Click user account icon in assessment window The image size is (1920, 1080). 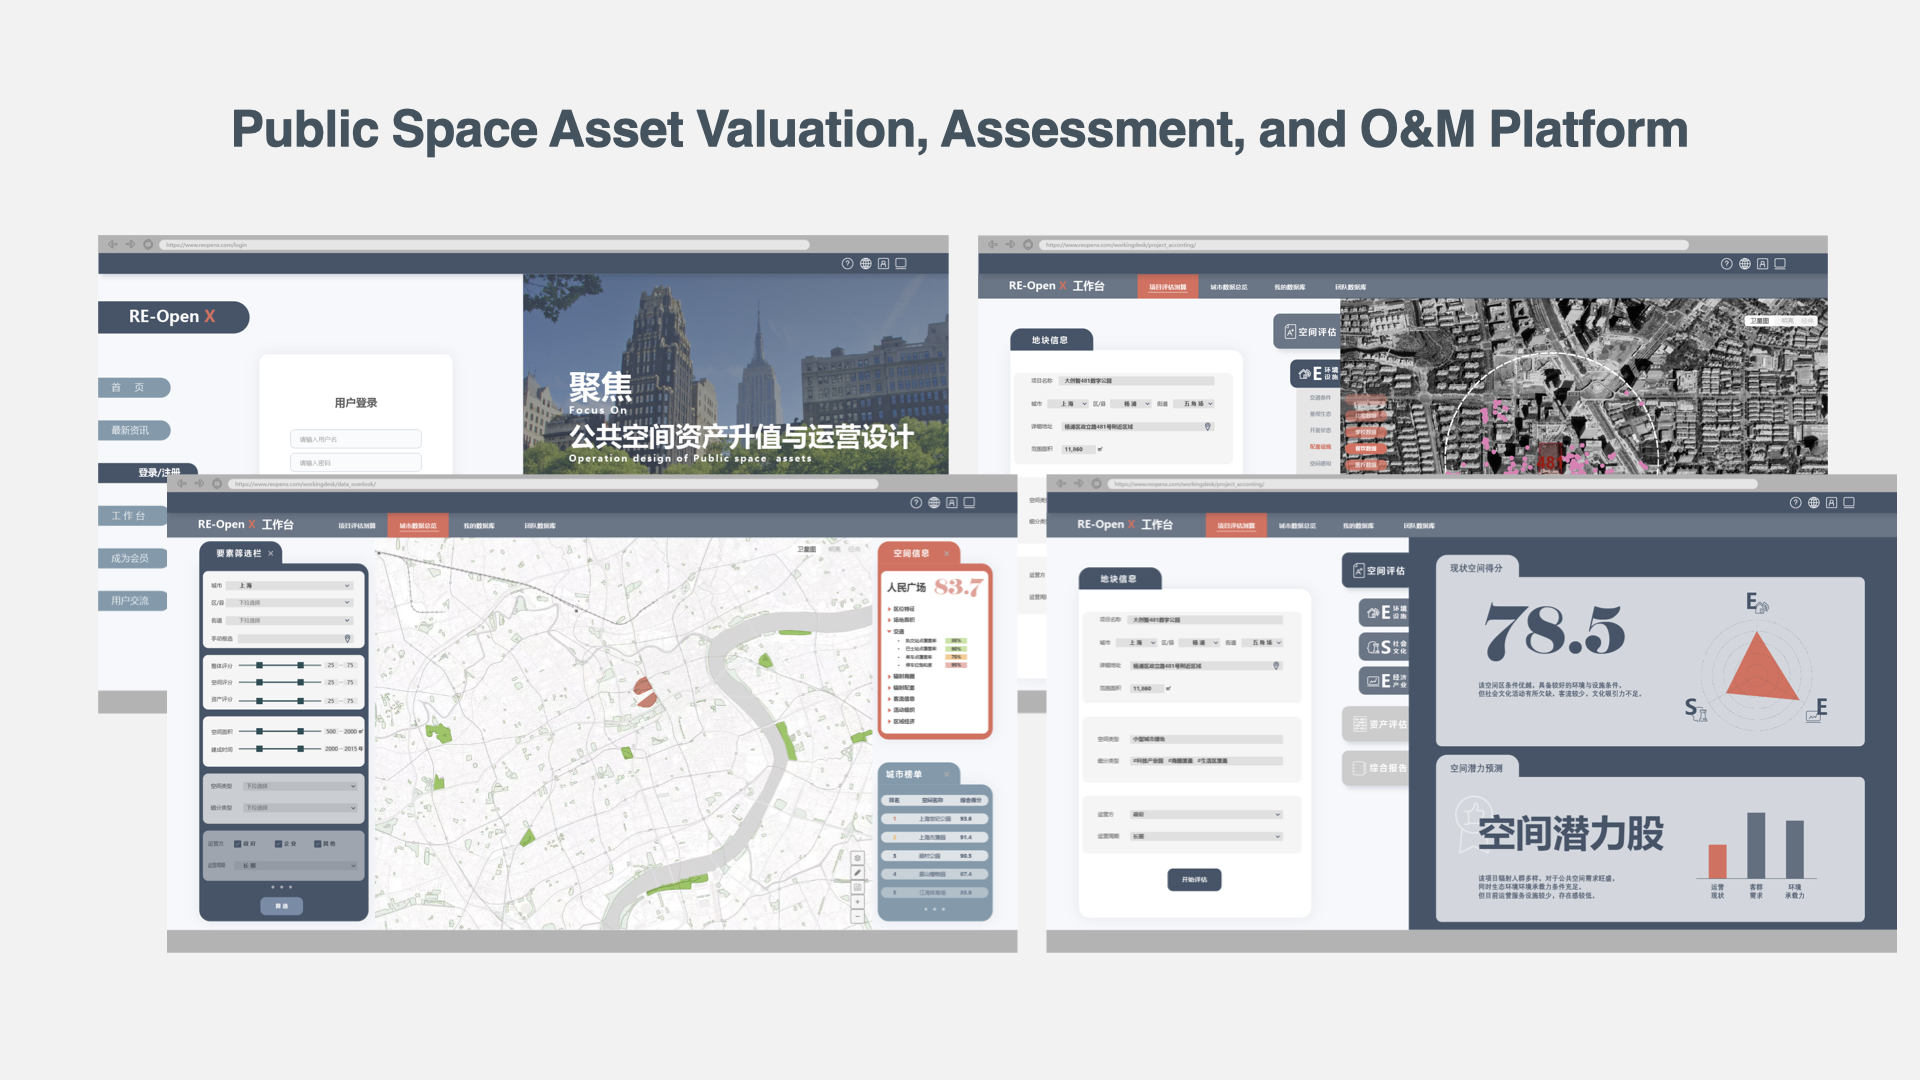(1831, 503)
